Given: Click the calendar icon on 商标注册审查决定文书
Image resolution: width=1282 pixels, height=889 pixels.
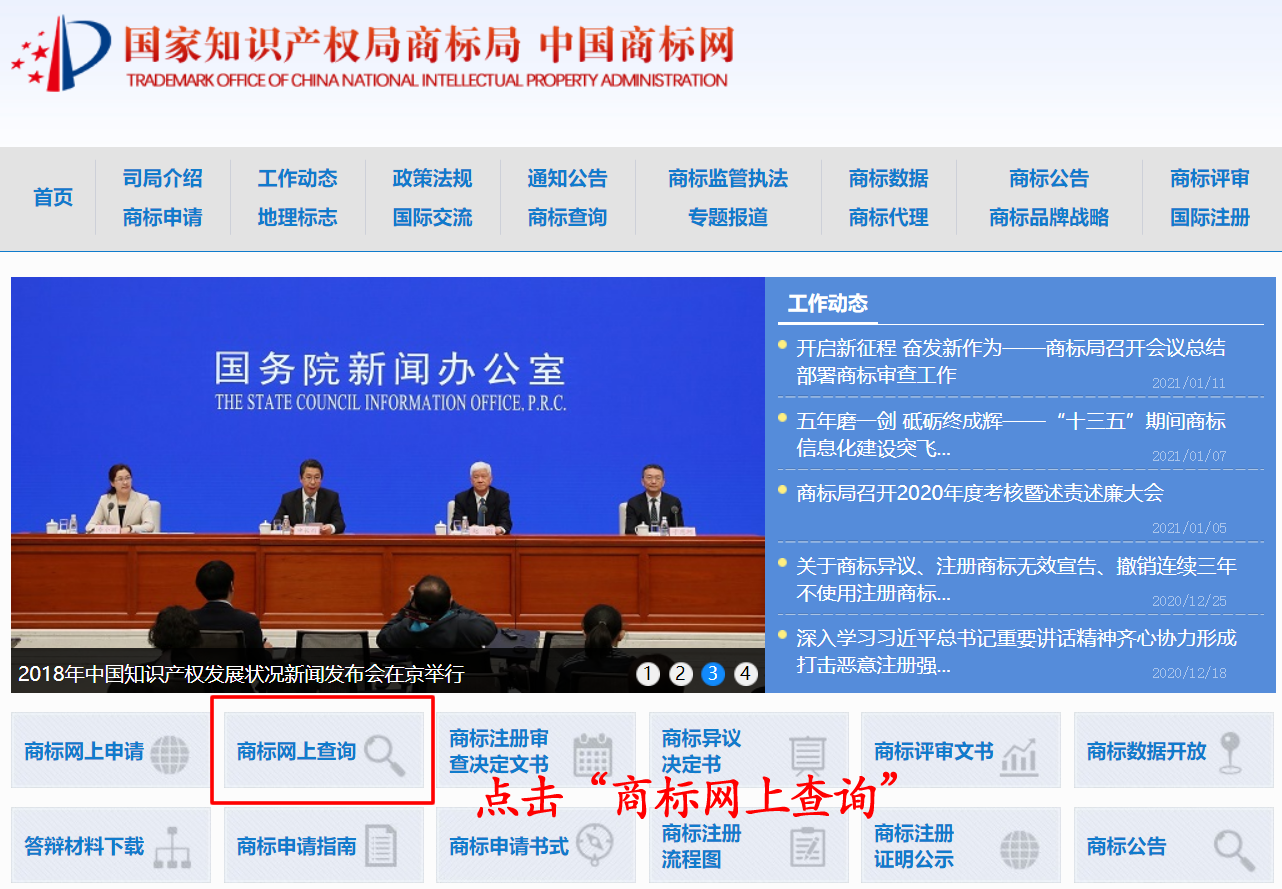Looking at the screenshot, I should pyautogui.click(x=593, y=755).
